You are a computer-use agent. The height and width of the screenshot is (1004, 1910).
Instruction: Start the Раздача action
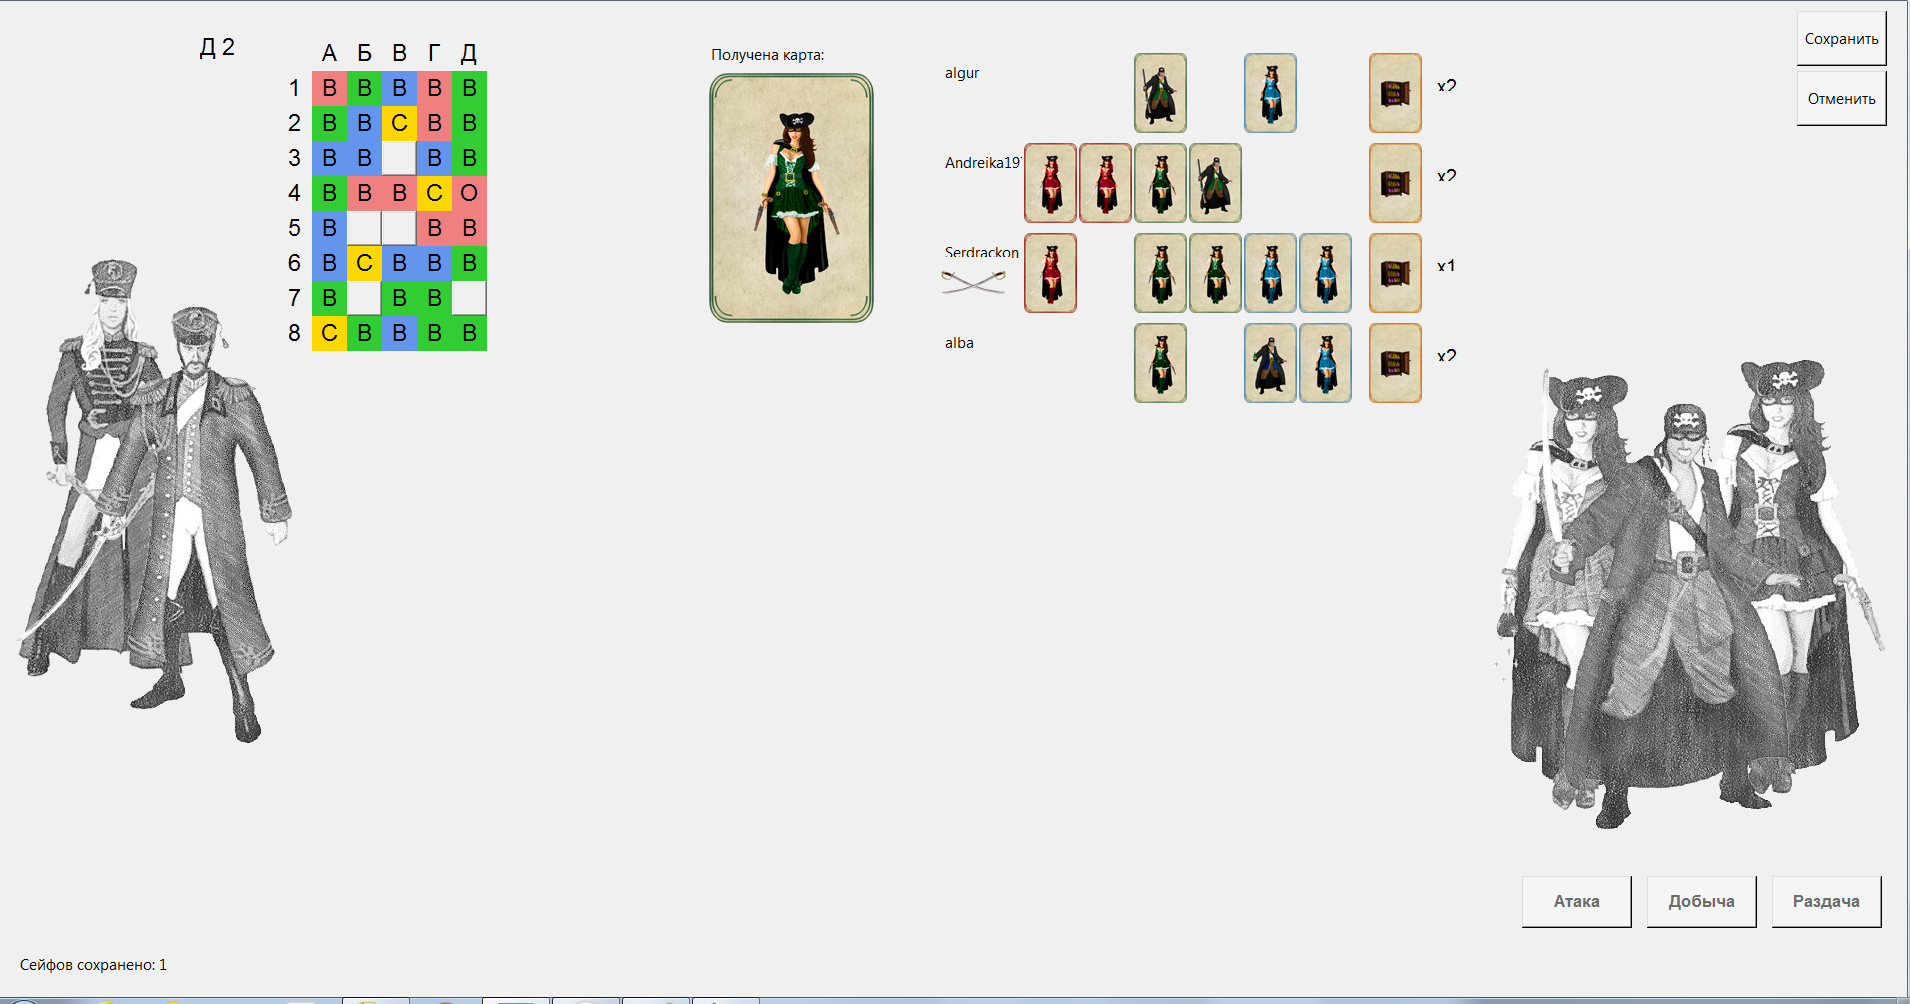click(1826, 901)
